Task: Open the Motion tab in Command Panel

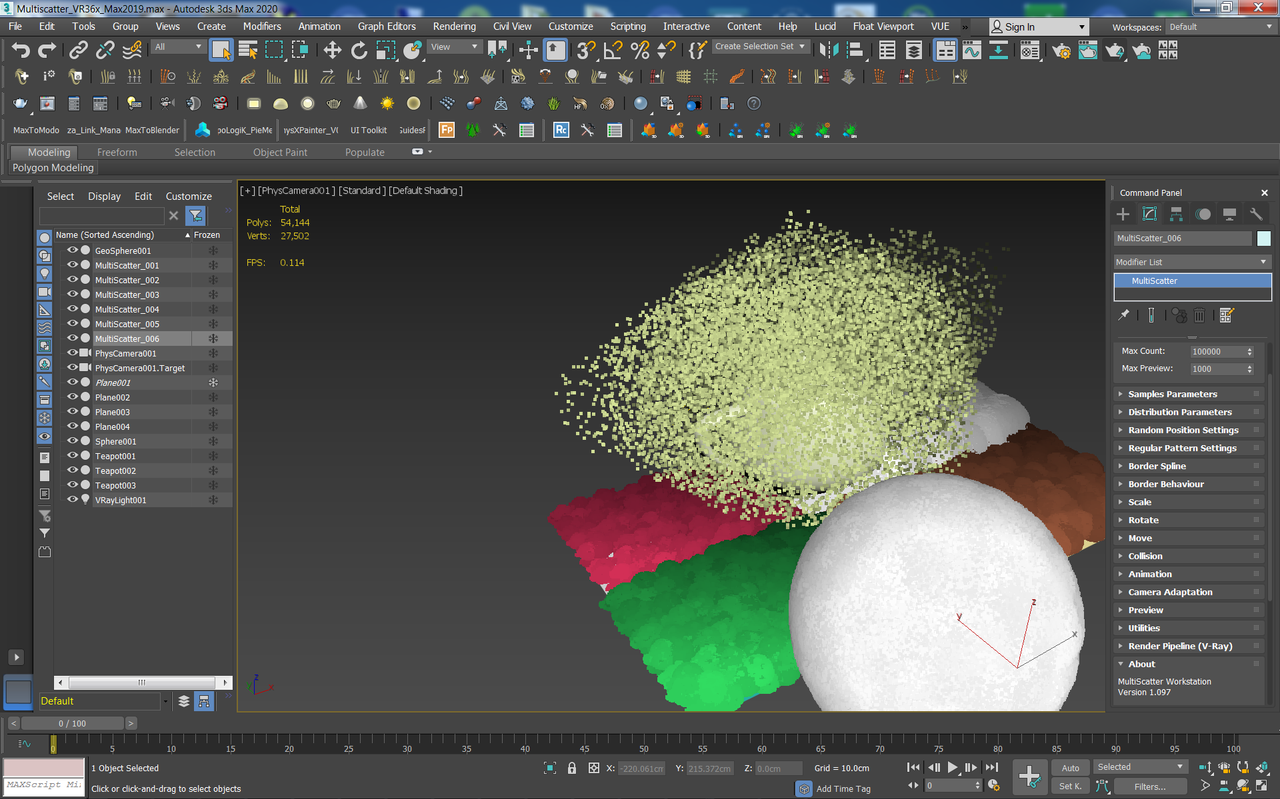Action: coord(1203,214)
